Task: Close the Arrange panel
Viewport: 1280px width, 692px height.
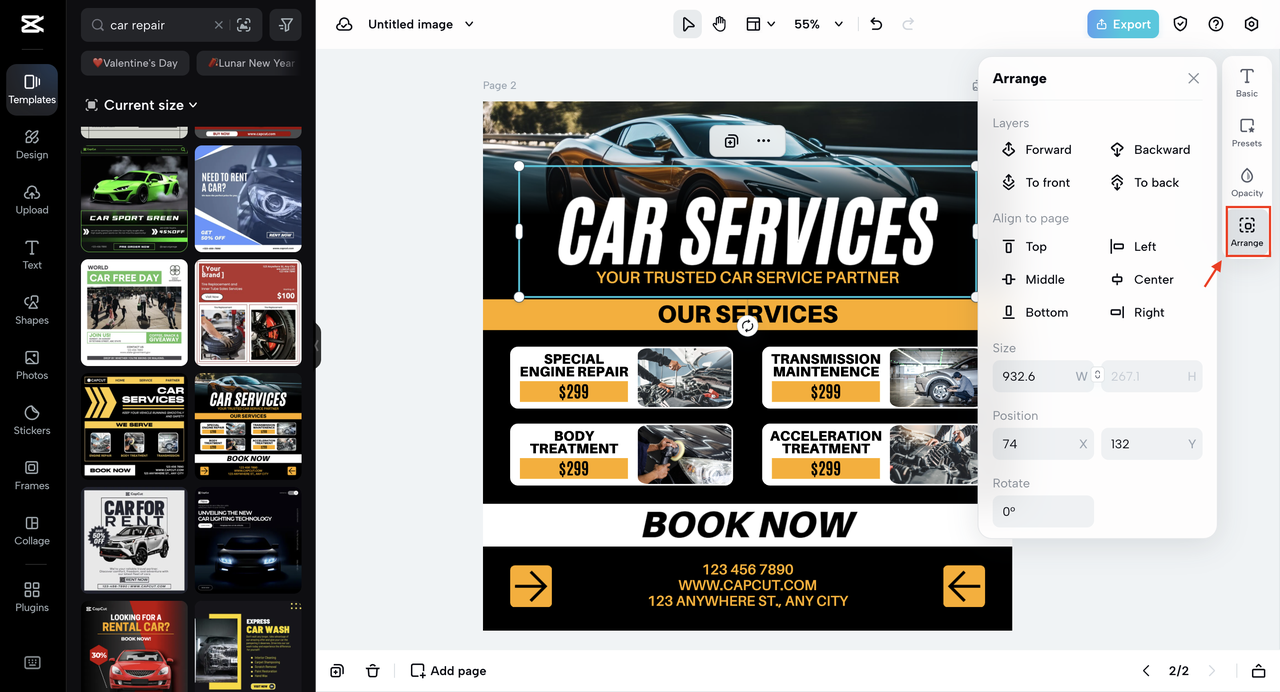Action: (x=1193, y=78)
